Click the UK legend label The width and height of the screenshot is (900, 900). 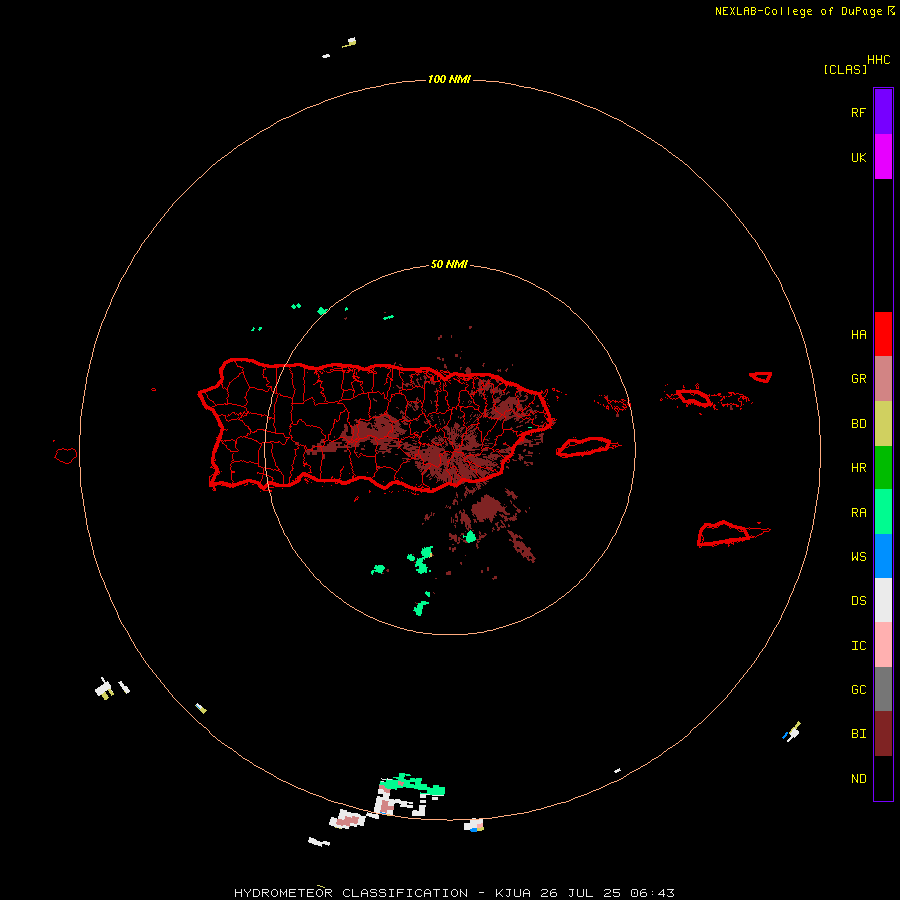[x=858, y=158]
